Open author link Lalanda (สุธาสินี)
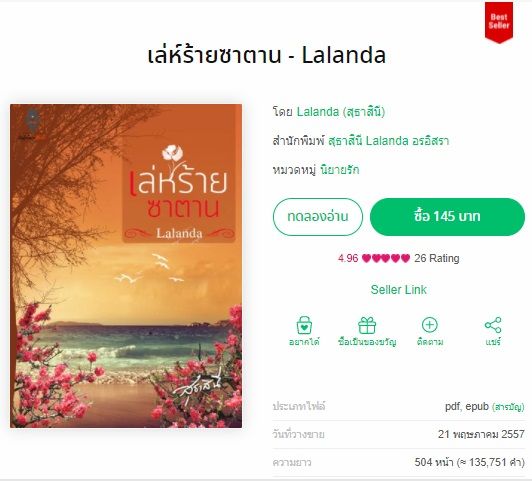532x481 pixels. pos(341,112)
